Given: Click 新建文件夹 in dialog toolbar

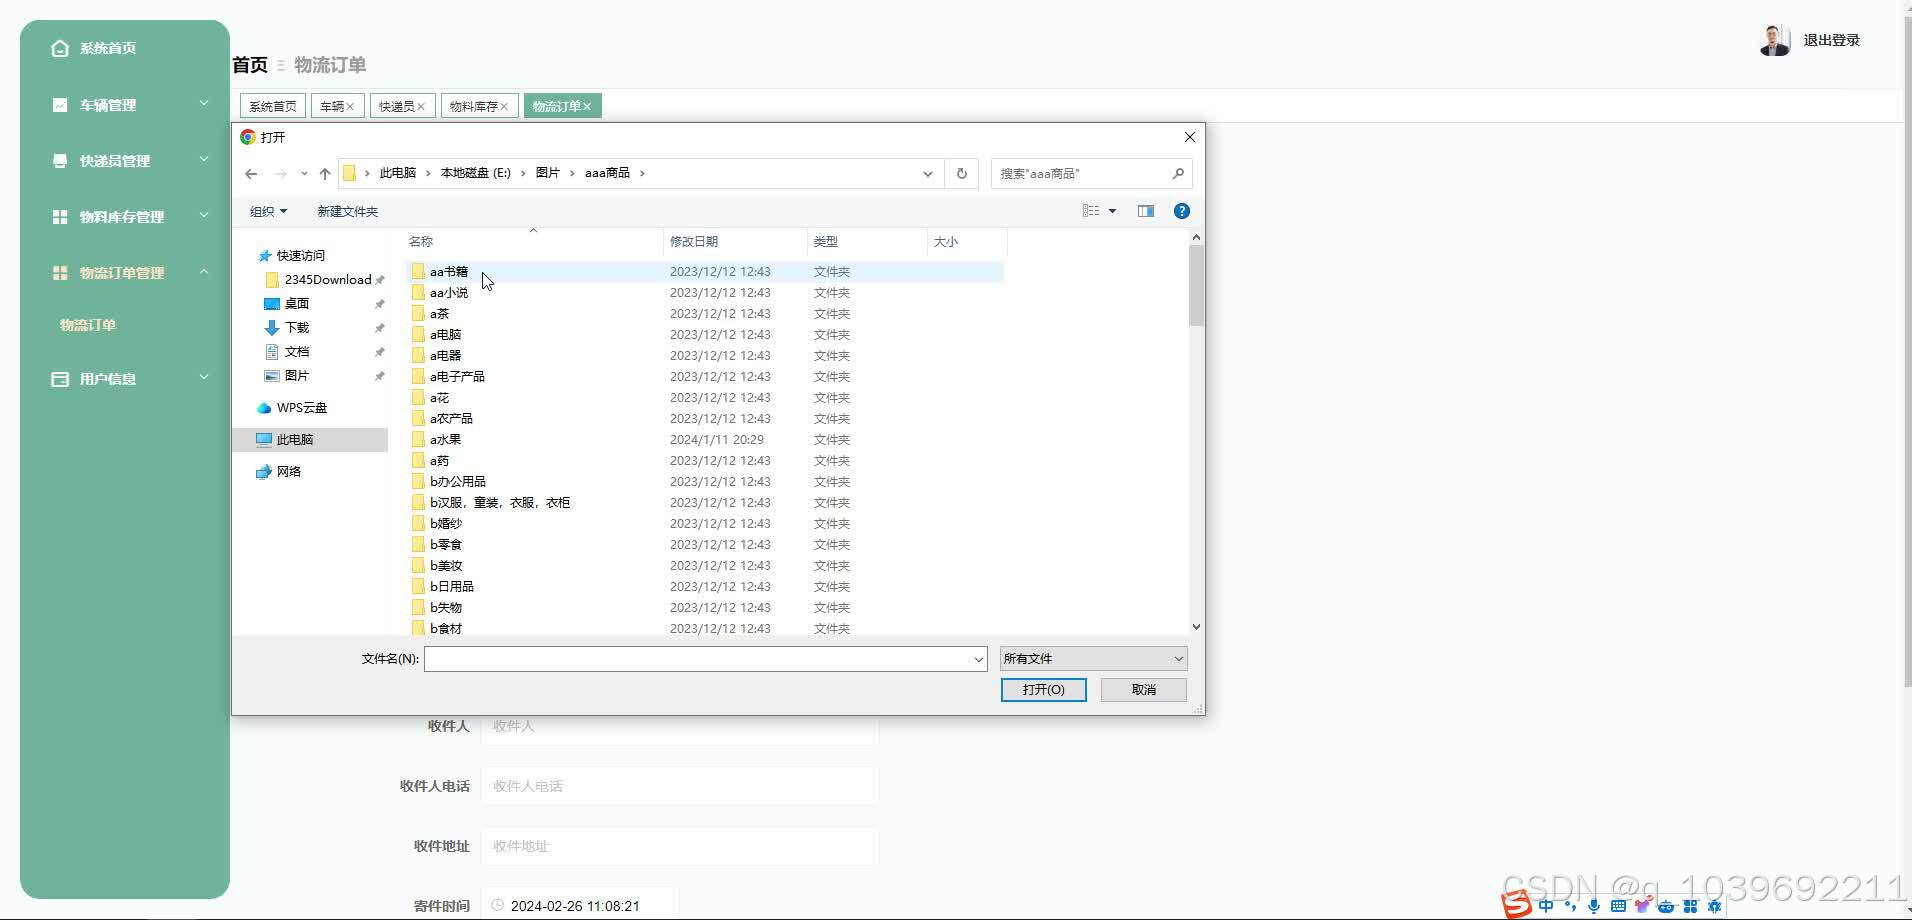Looking at the screenshot, I should (347, 211).
